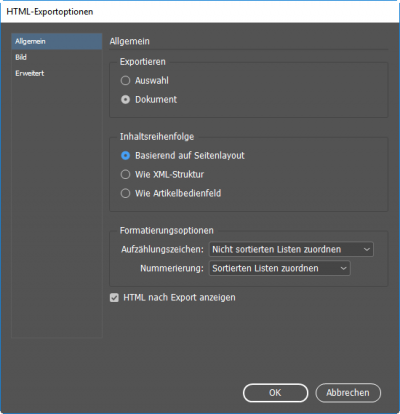Open the Aufzählungszeichen dropdown

pos(291,249)
